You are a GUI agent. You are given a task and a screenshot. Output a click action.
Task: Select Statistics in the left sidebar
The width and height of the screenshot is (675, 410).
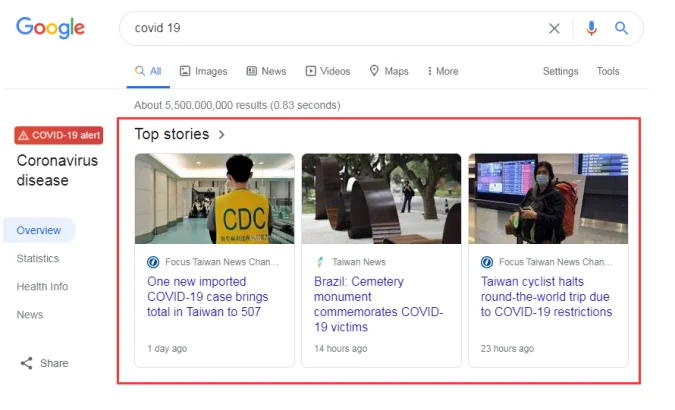click(x=37, y=258)
